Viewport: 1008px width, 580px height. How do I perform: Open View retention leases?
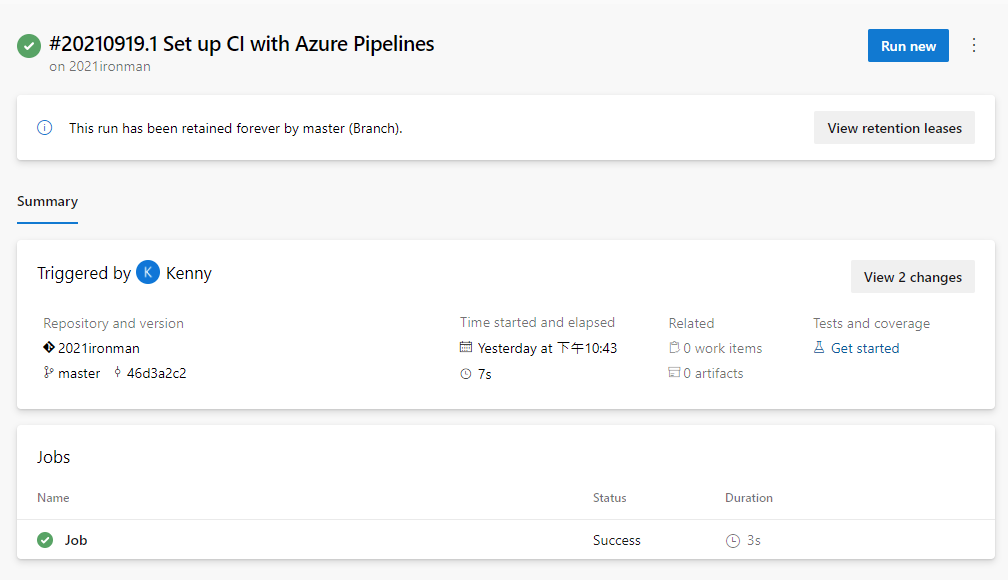(x=894, y=128)
